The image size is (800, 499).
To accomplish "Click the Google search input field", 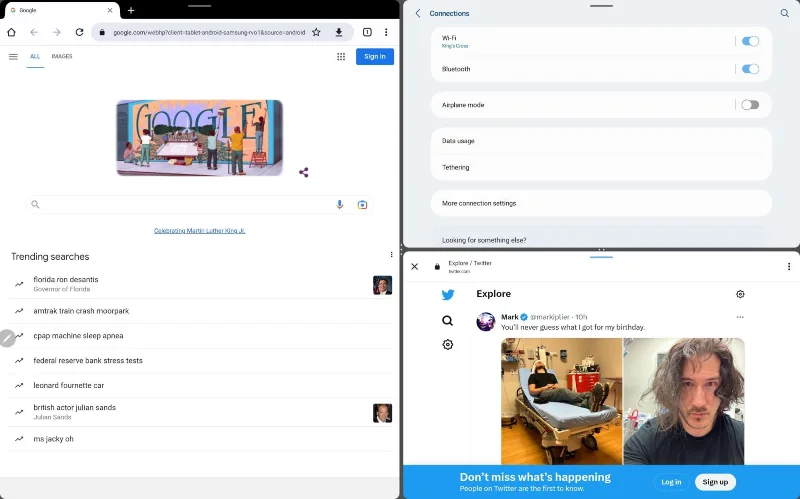I will (199, 205).
